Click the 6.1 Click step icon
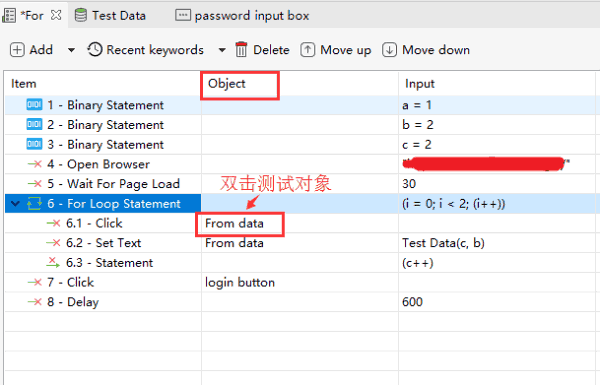This screenshot has width=600, height=385. [x=53, y=223]
